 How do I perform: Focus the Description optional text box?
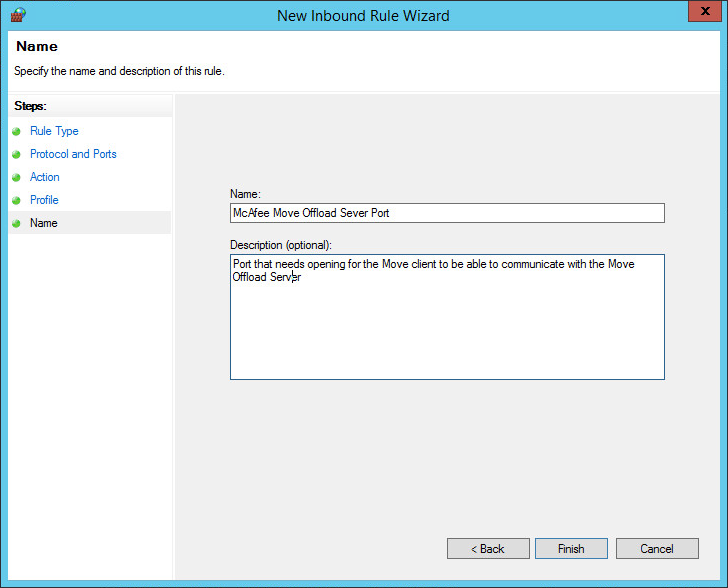pos(447,317)
